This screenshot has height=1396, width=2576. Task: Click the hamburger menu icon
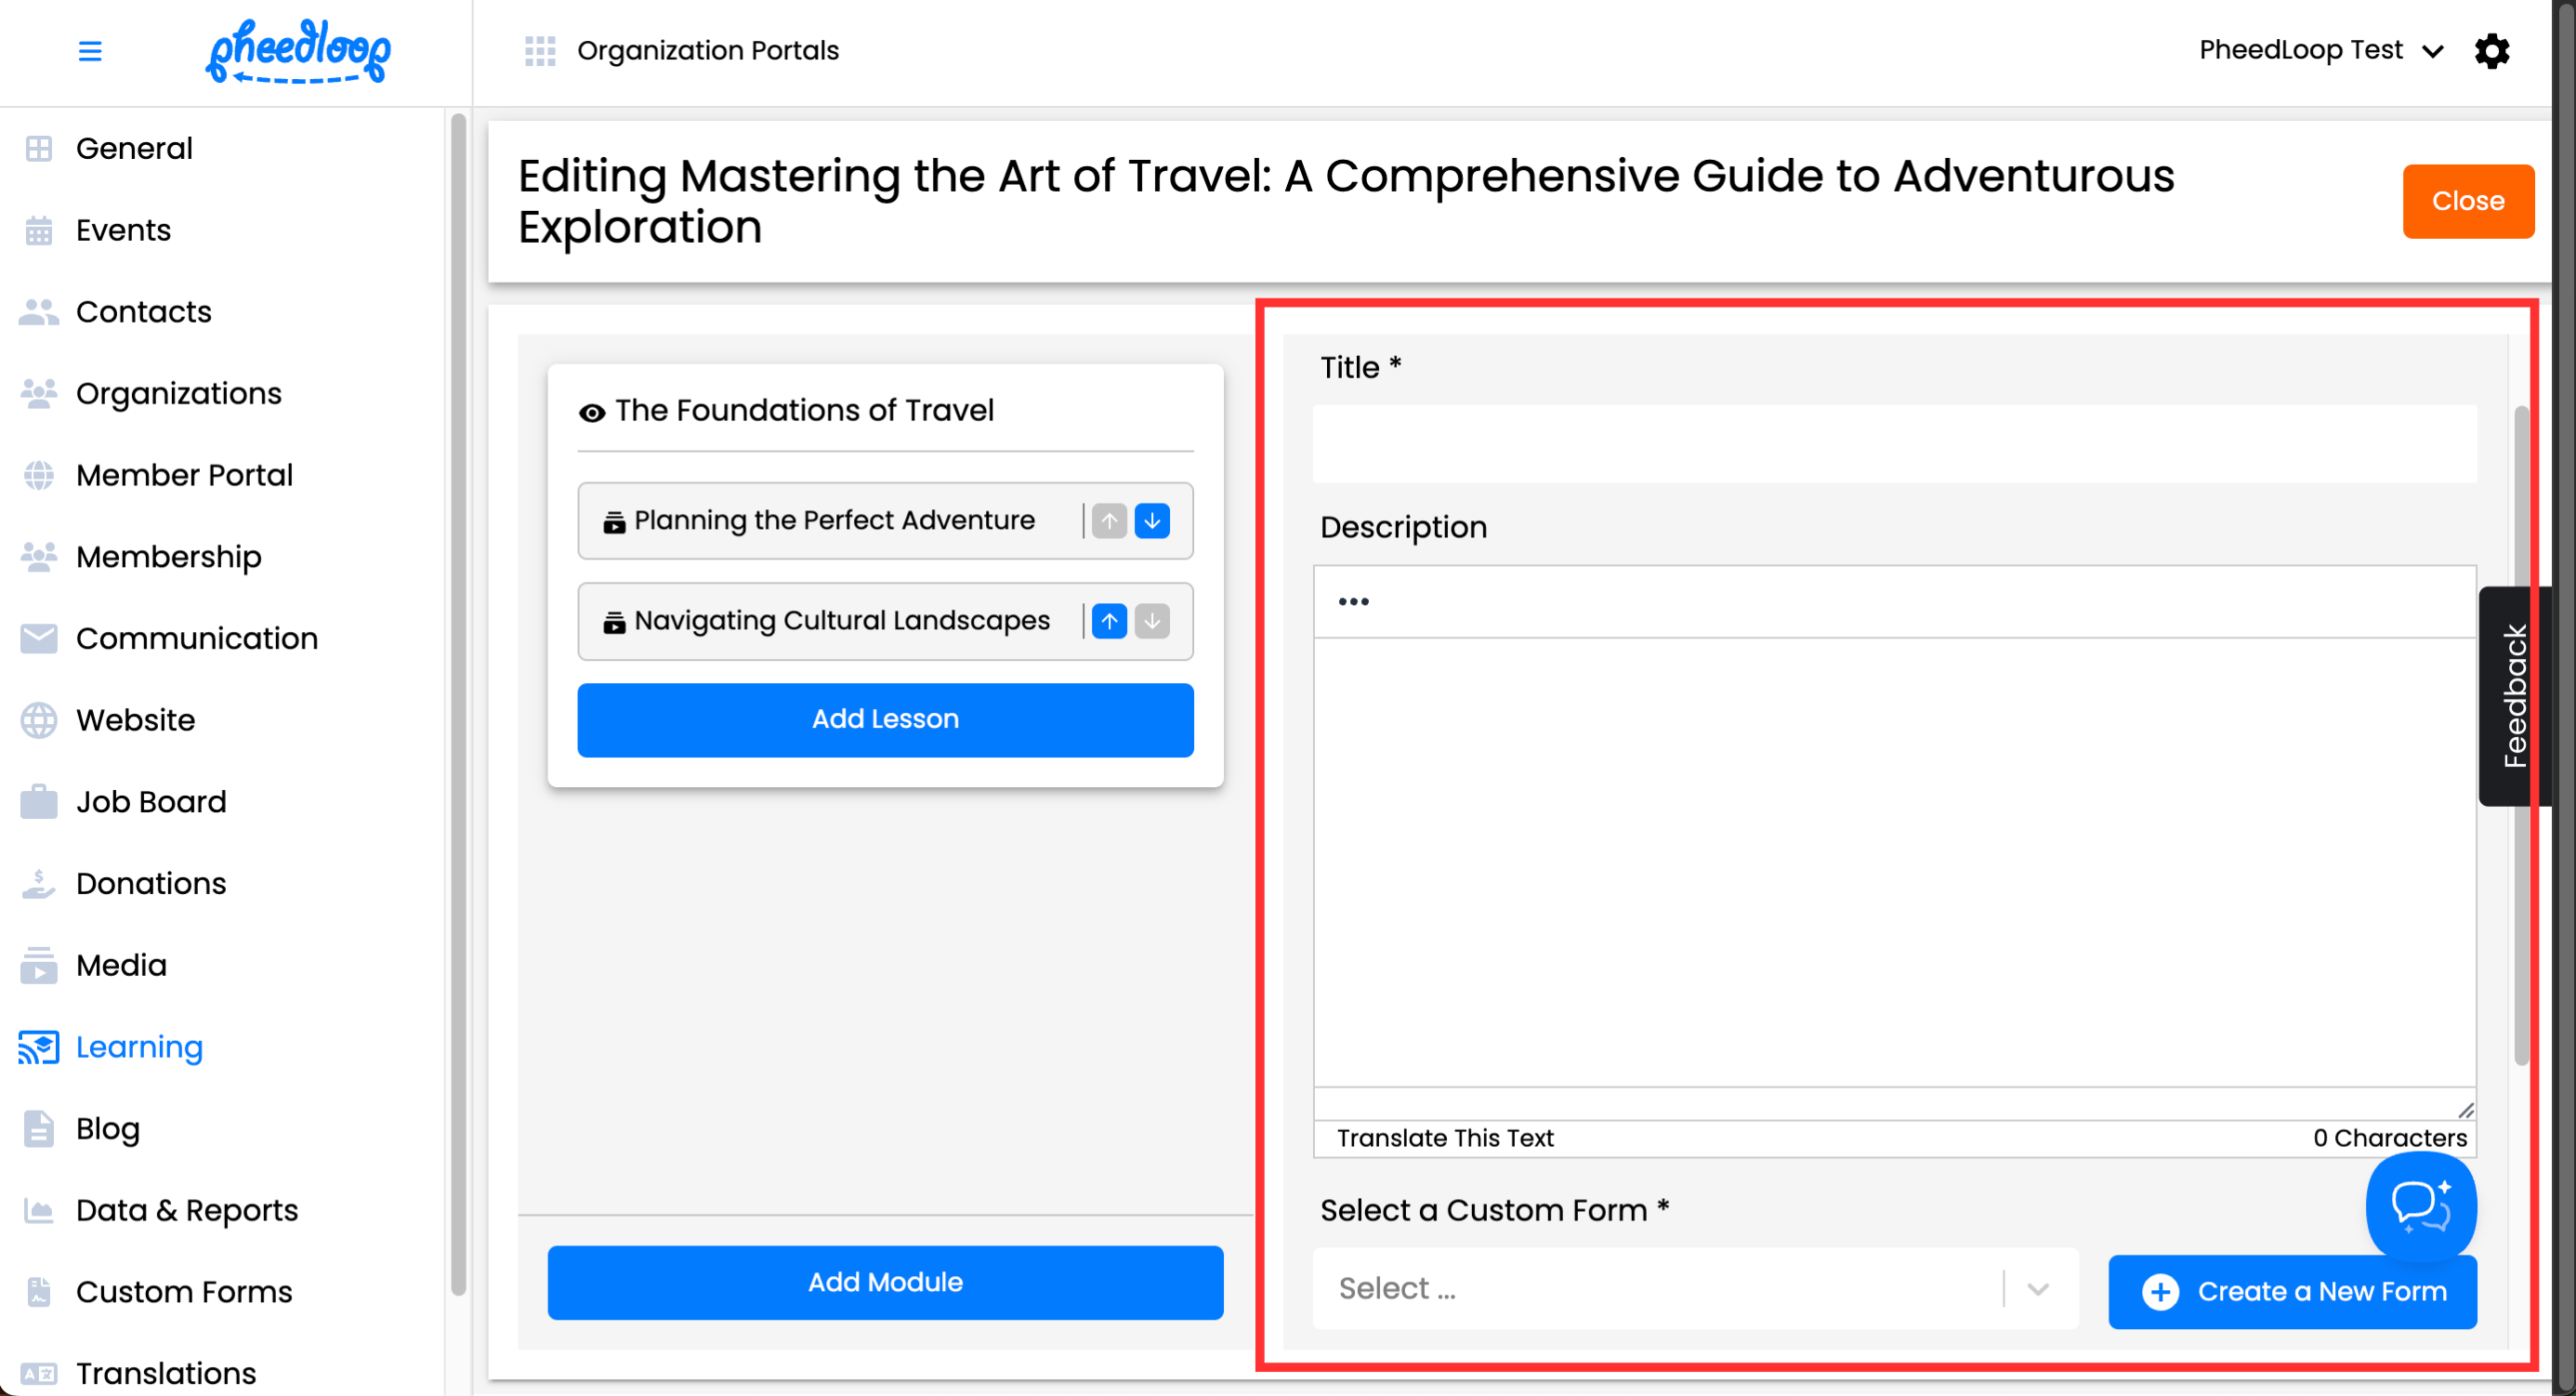(90, 51)
